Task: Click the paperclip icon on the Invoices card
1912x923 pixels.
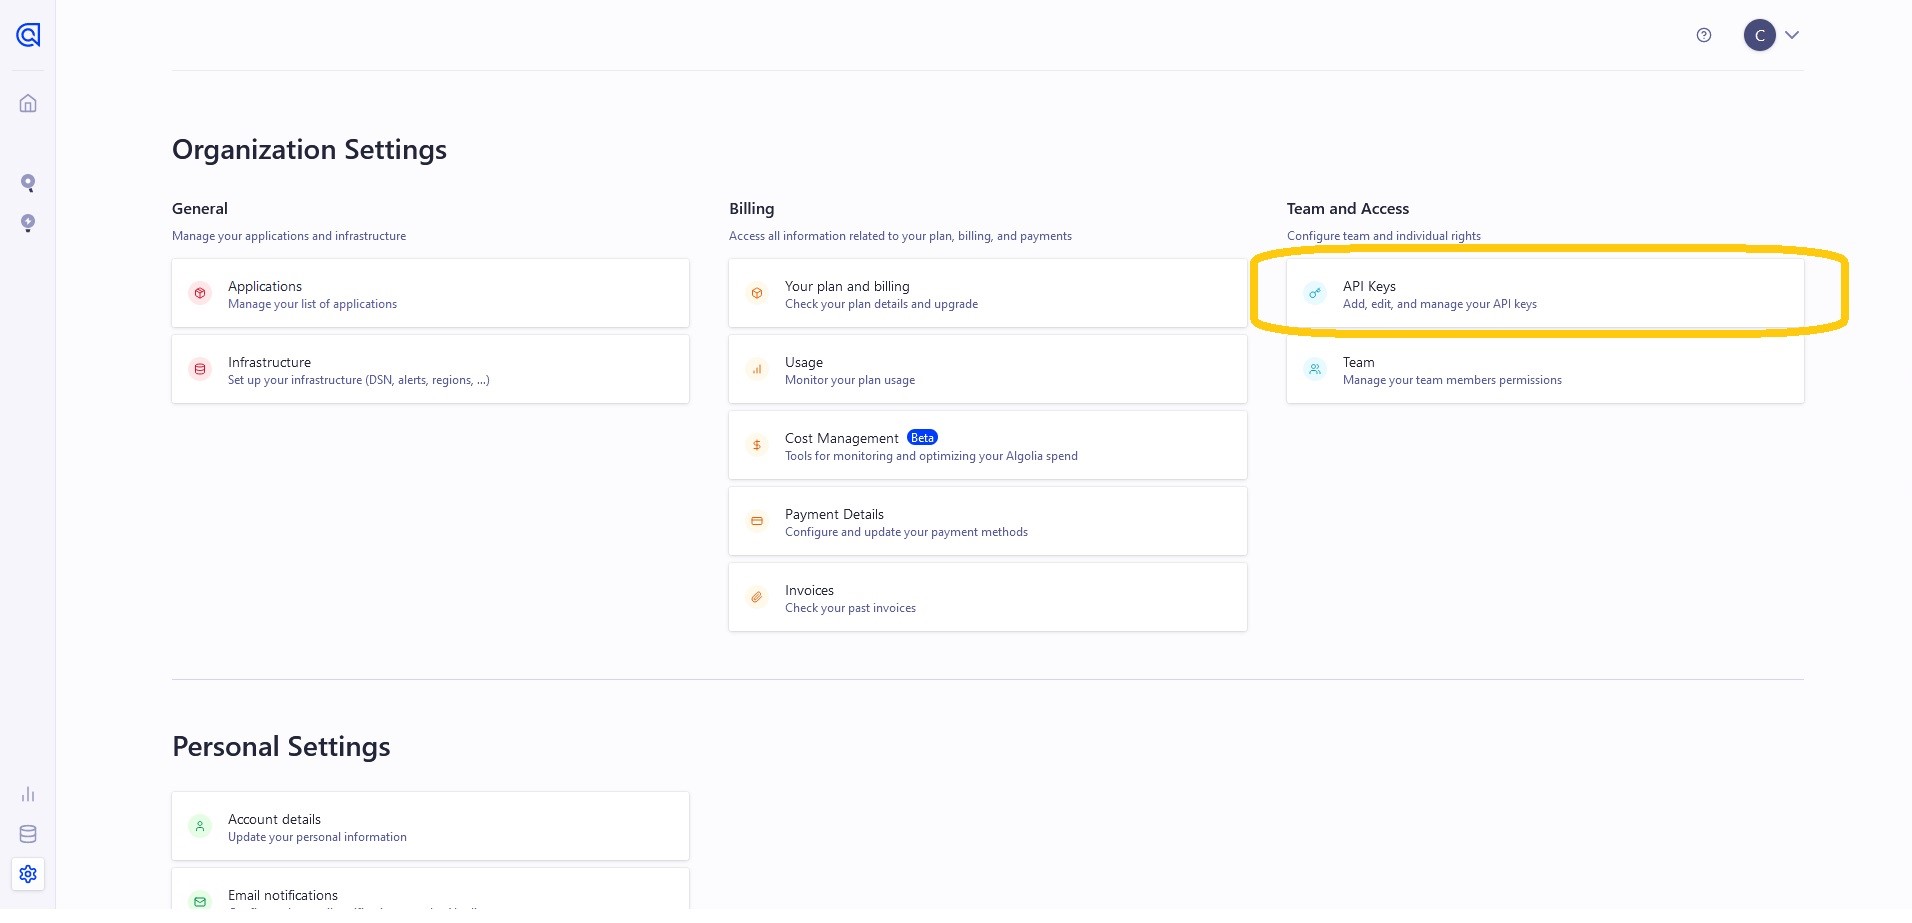Action: pos(757,597)
